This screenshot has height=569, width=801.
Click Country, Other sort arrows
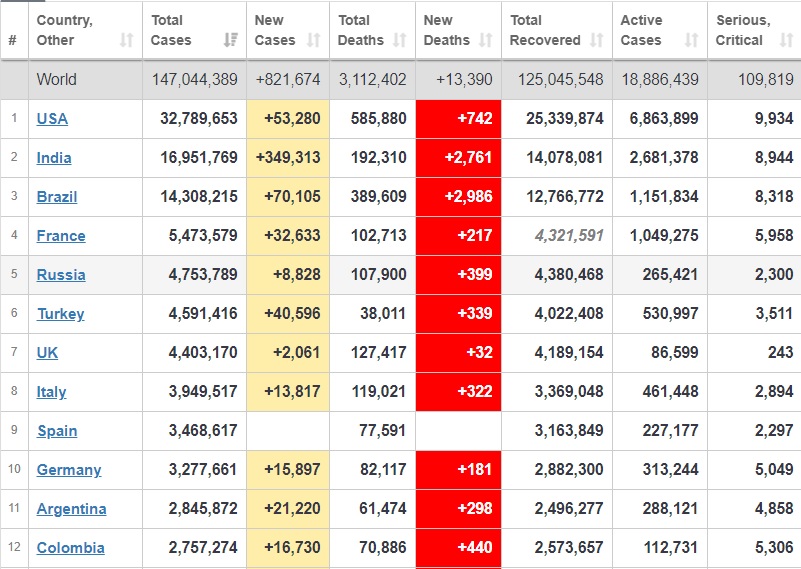click(x=126, y=41)
